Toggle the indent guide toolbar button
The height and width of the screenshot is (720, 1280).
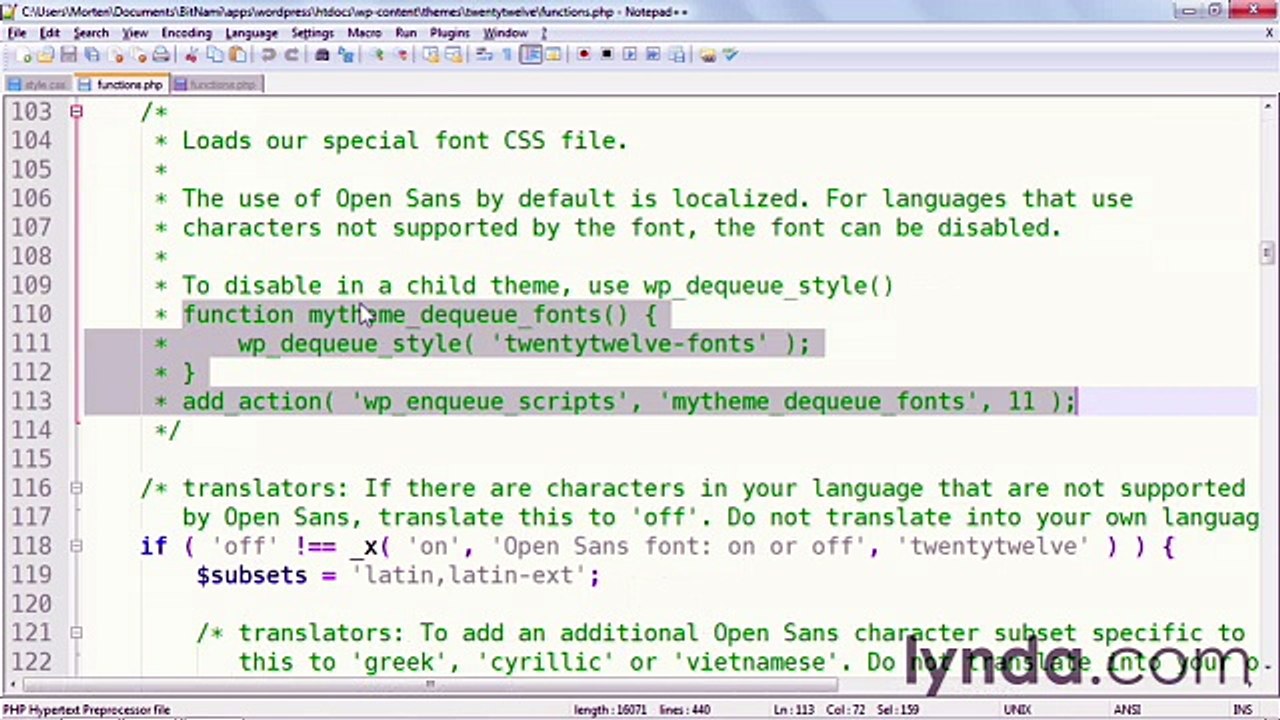coord(530,55)
